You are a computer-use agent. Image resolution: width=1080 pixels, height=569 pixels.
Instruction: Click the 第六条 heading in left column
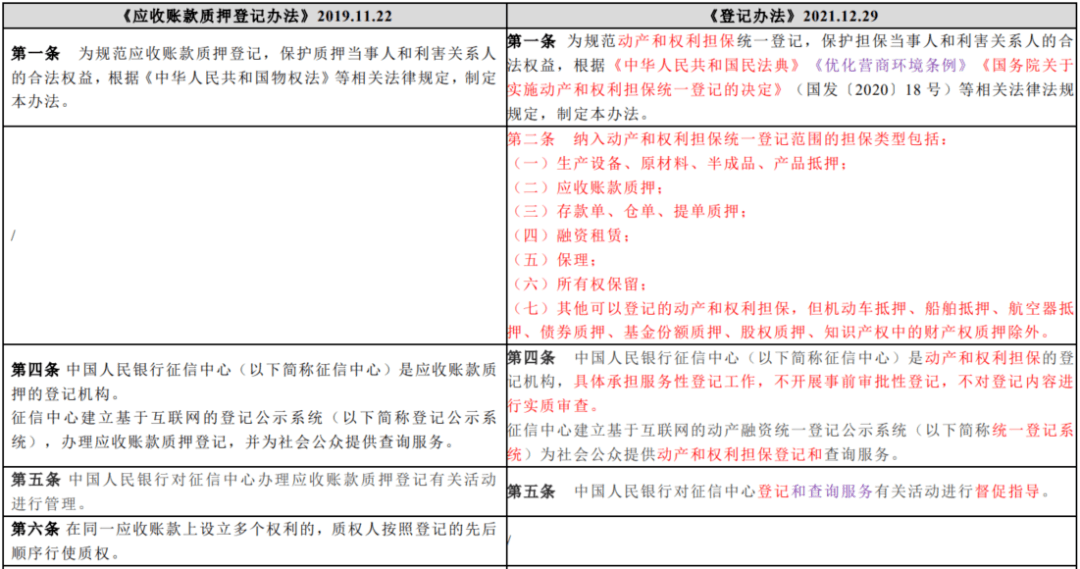[x=34, y=528]
